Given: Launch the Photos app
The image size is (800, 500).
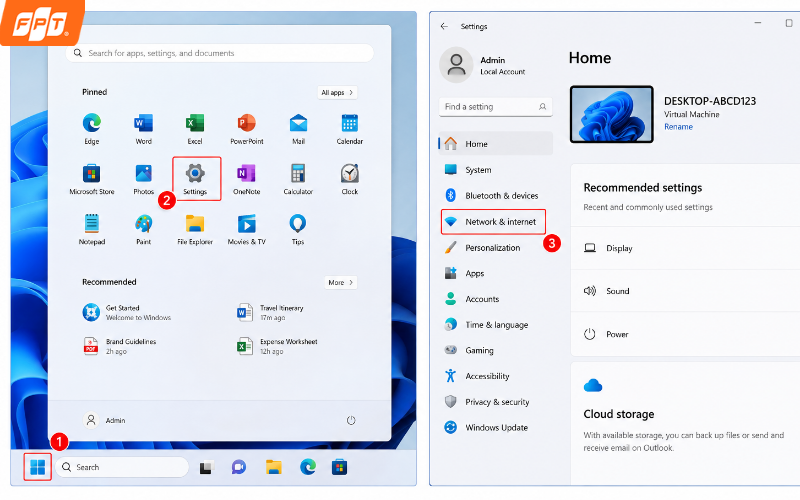Looking at the screenshot, I should point(143,179).
